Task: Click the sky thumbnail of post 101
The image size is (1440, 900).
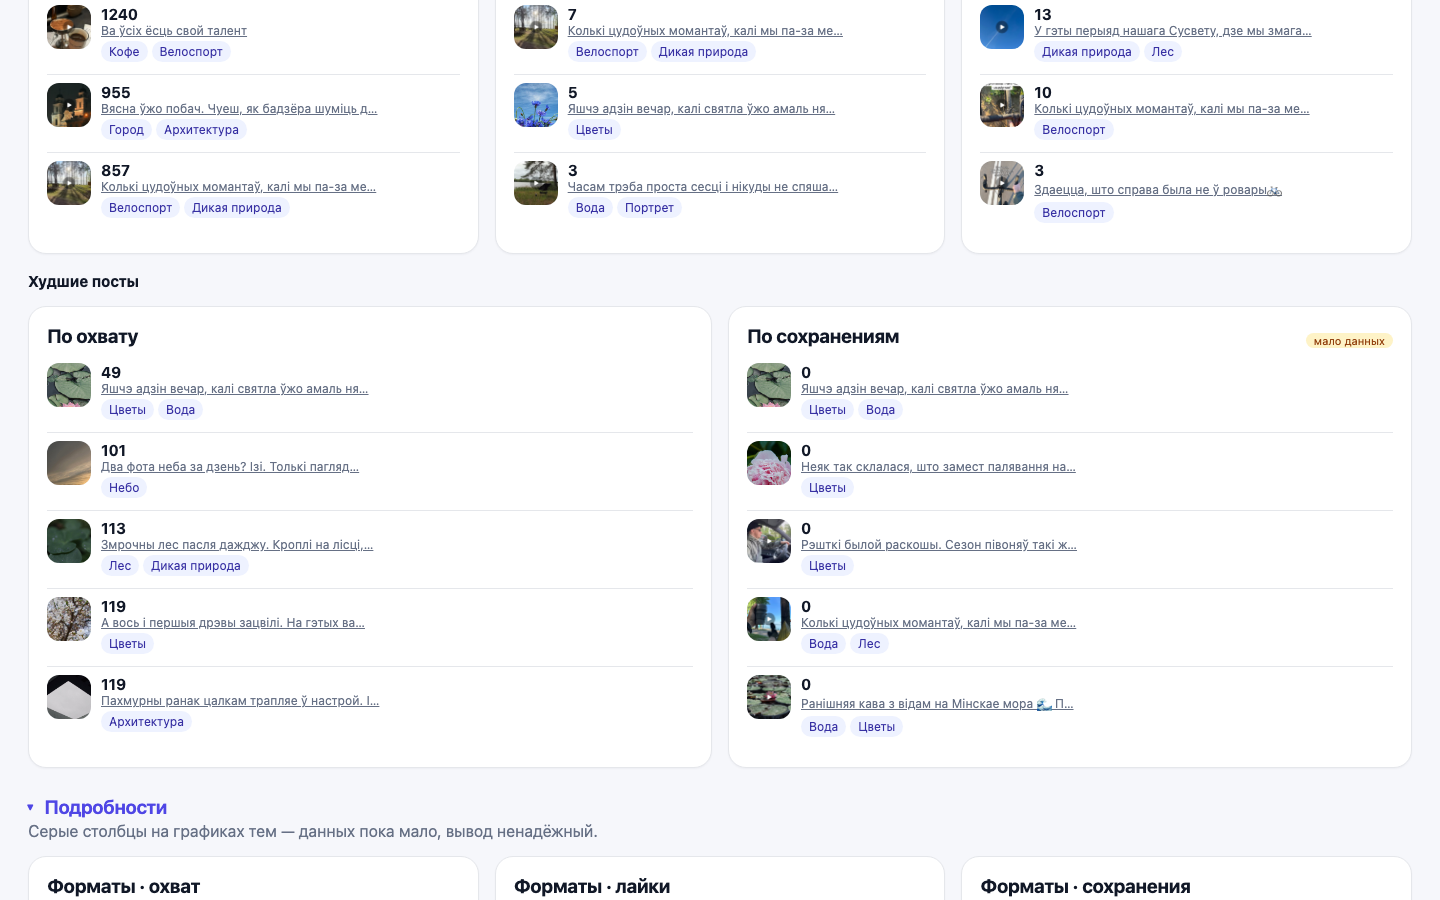Action: click(x=69, y=463)
